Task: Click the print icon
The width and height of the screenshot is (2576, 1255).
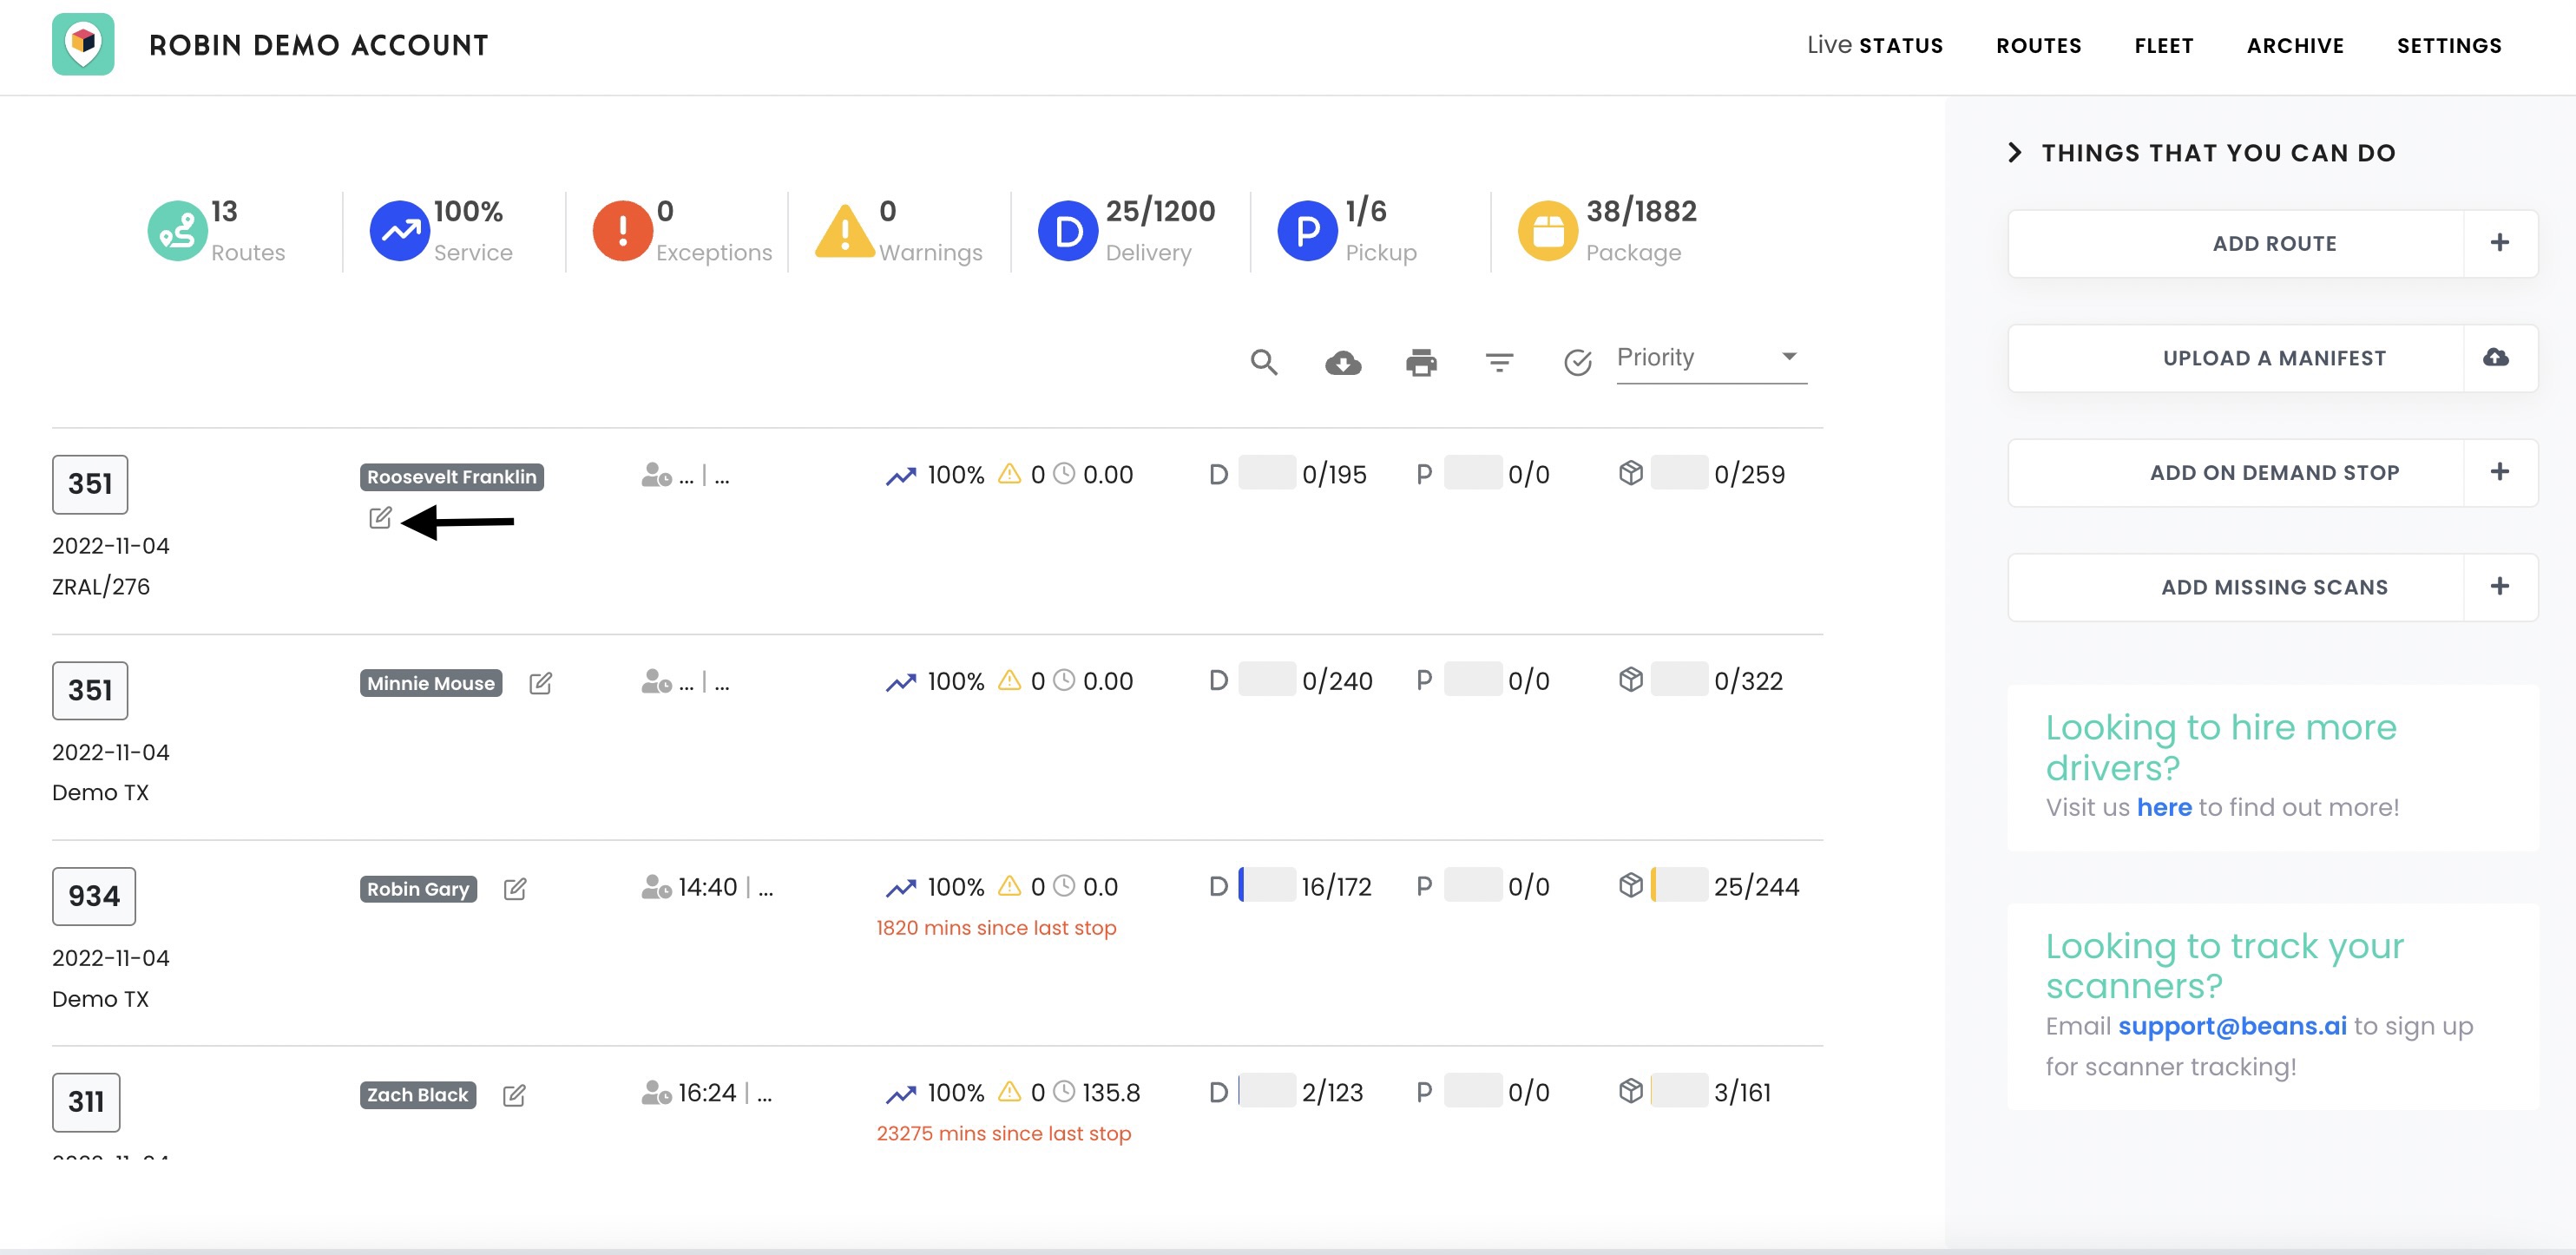Action: pos(1421,362)
